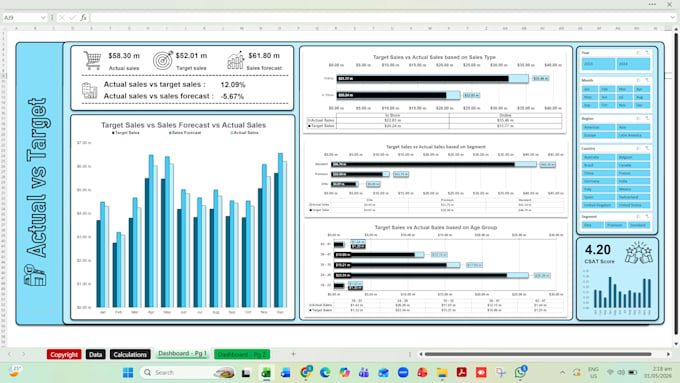Image resolution: width=680 pixels, height=383 pixels.
Task: Click horizontal scrollbar right arrow
Action: point(669,354)
